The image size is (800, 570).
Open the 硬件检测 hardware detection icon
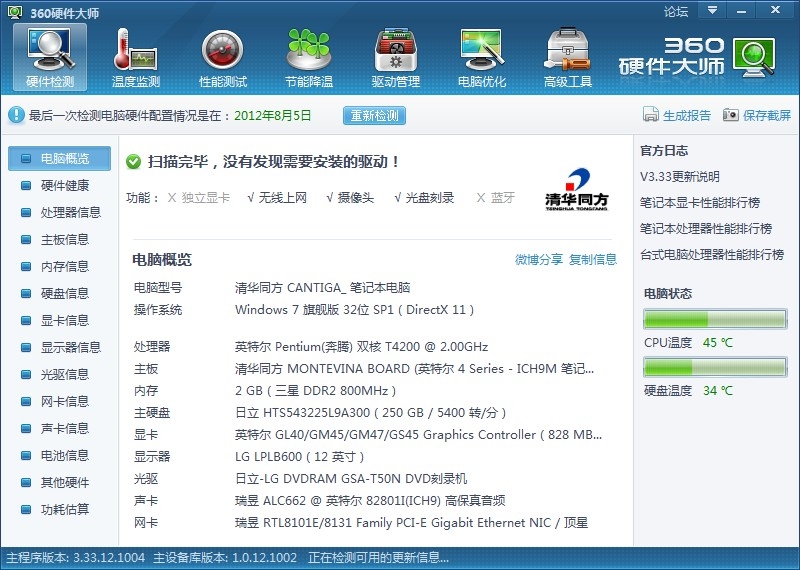click(x=49, y=52)
